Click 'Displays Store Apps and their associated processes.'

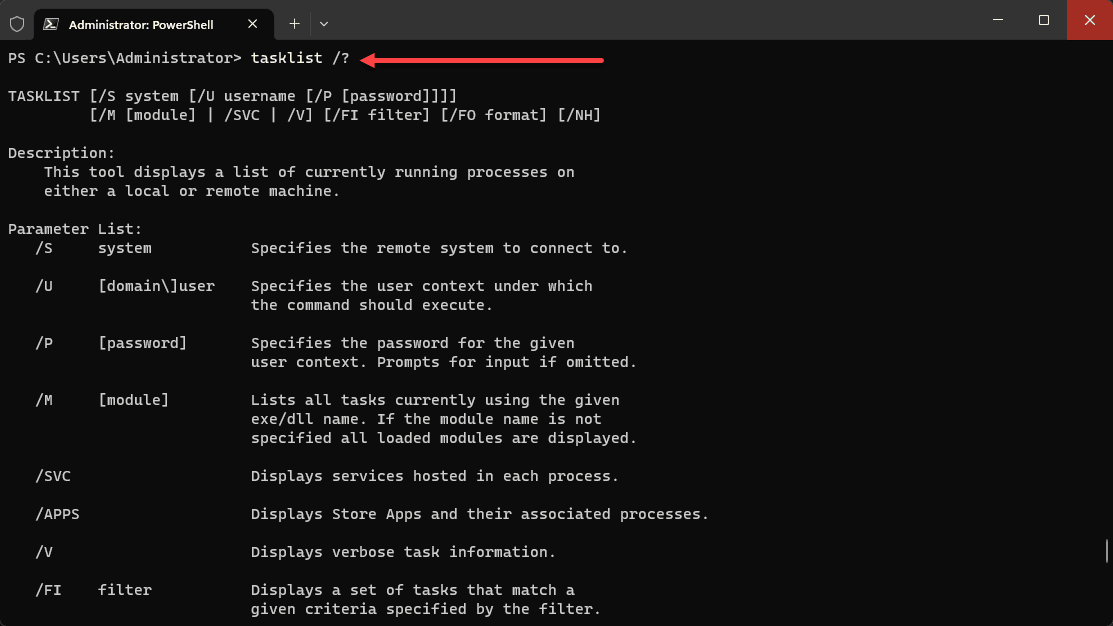pyautogui.click(x=480, y=514)
